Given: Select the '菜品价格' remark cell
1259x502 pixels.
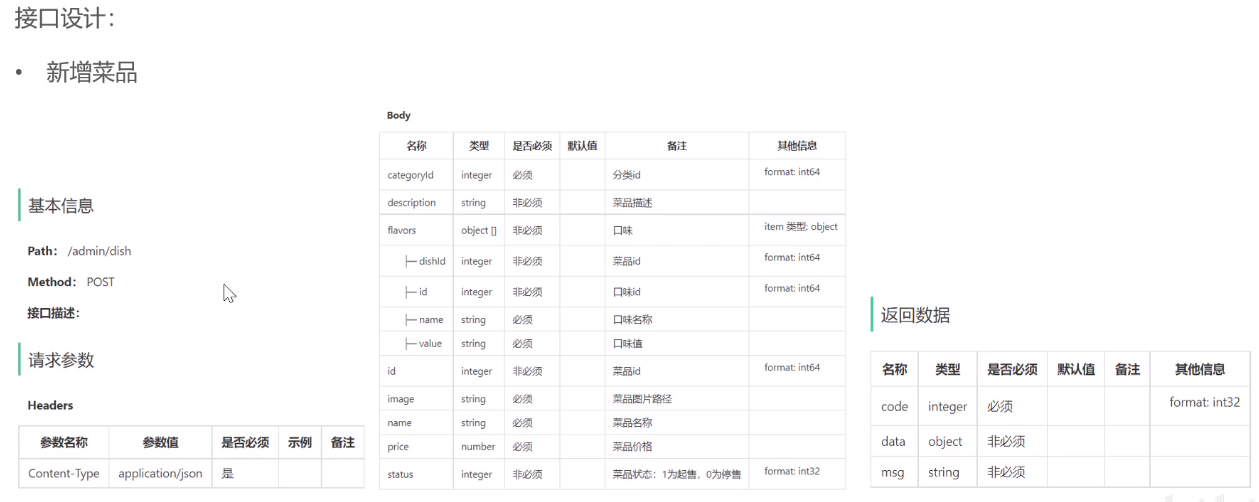Looking at the screenshot, I should pyautogui.click(x=632, y=446).
